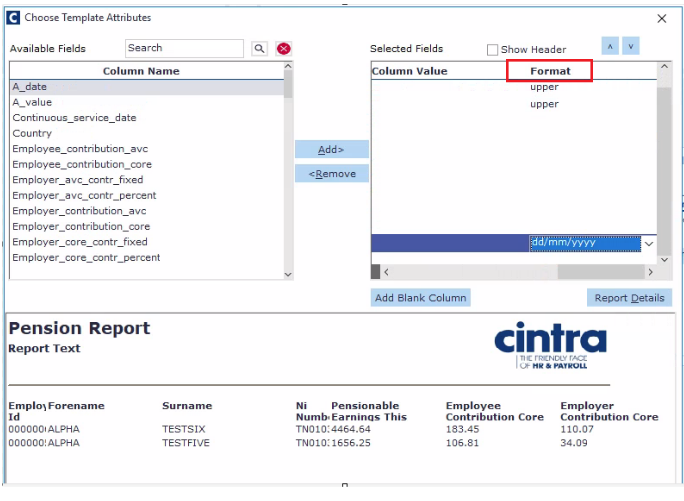Click 106.81 employee contribution value
Image resolution: width=684 pixels, height=501 pixels.
(x=462, y=443)
